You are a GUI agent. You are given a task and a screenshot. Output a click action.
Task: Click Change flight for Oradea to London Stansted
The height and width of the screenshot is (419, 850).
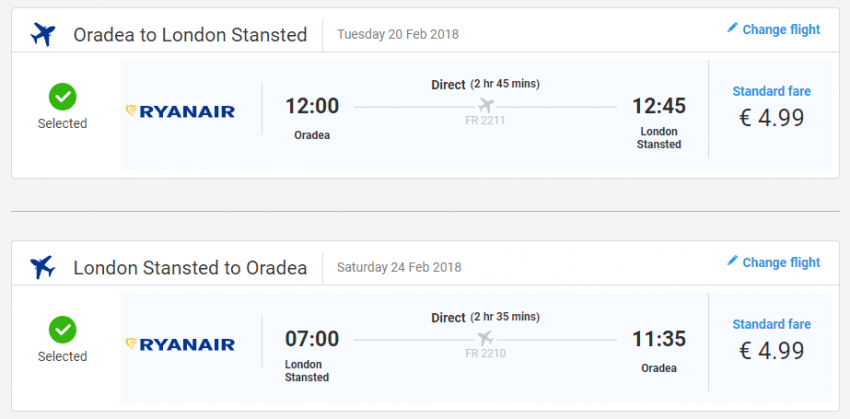pos(780,30)
